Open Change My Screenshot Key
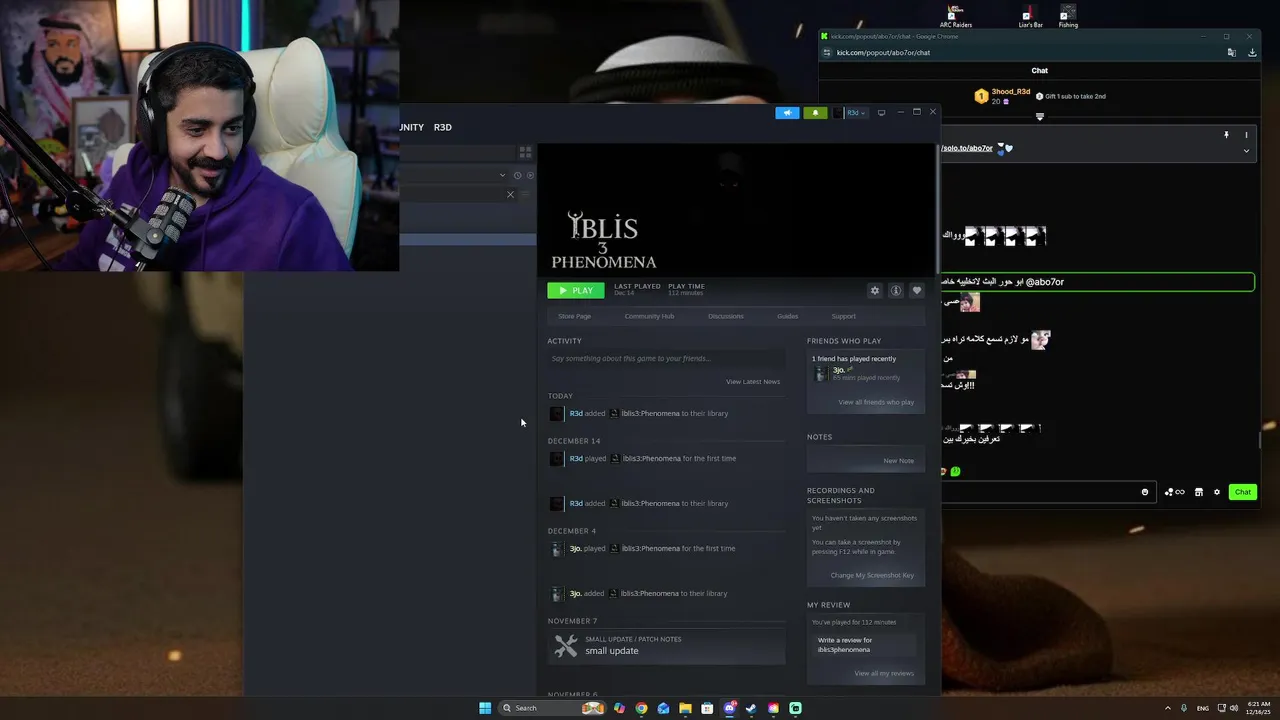 pyautogui.click(x=872, y=575)
